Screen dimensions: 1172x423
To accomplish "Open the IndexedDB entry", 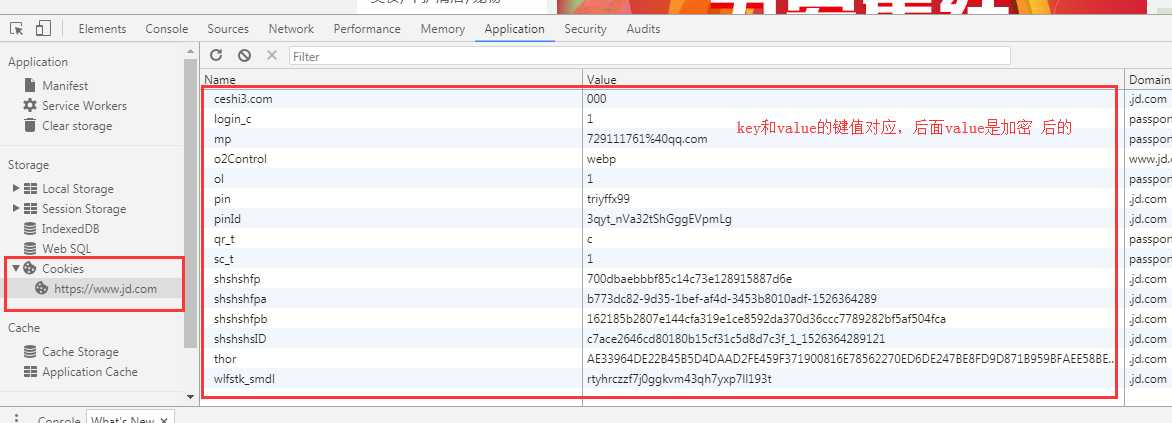I will click(70, 229).
